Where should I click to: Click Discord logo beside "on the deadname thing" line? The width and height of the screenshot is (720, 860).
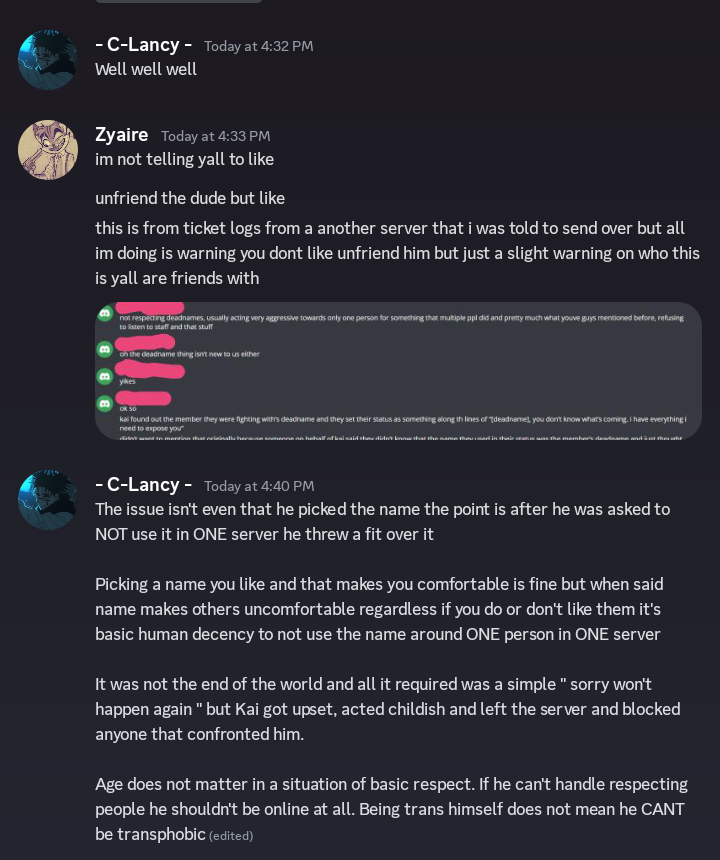105,349
